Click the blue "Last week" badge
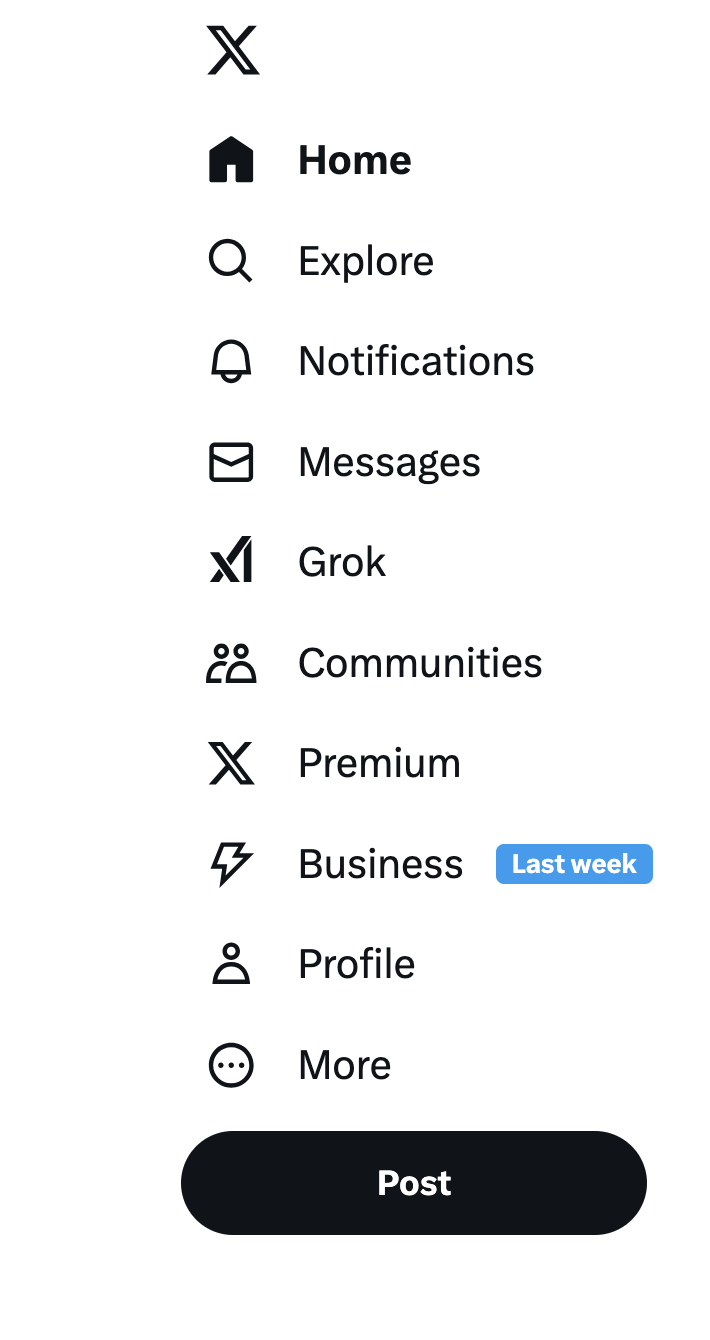 point(574,864)
